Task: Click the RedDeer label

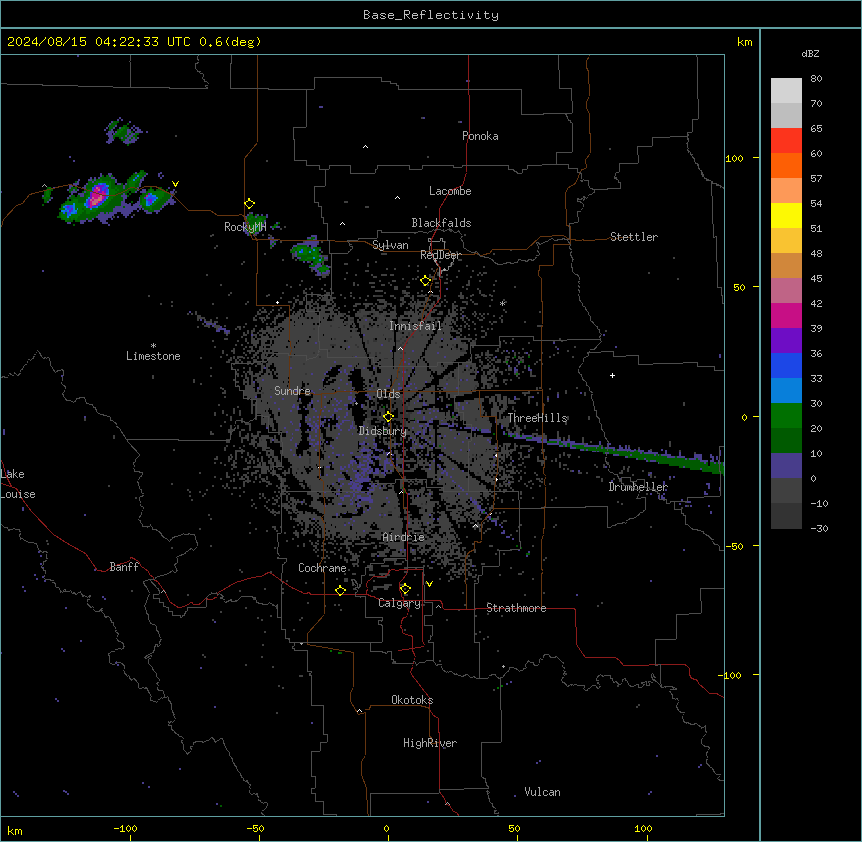Action: point(441,255)
